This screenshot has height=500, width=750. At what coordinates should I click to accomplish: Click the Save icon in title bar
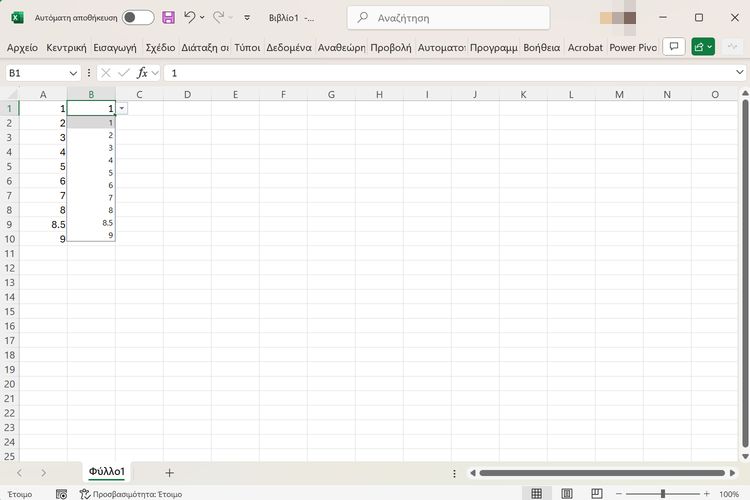pos(168,18)
